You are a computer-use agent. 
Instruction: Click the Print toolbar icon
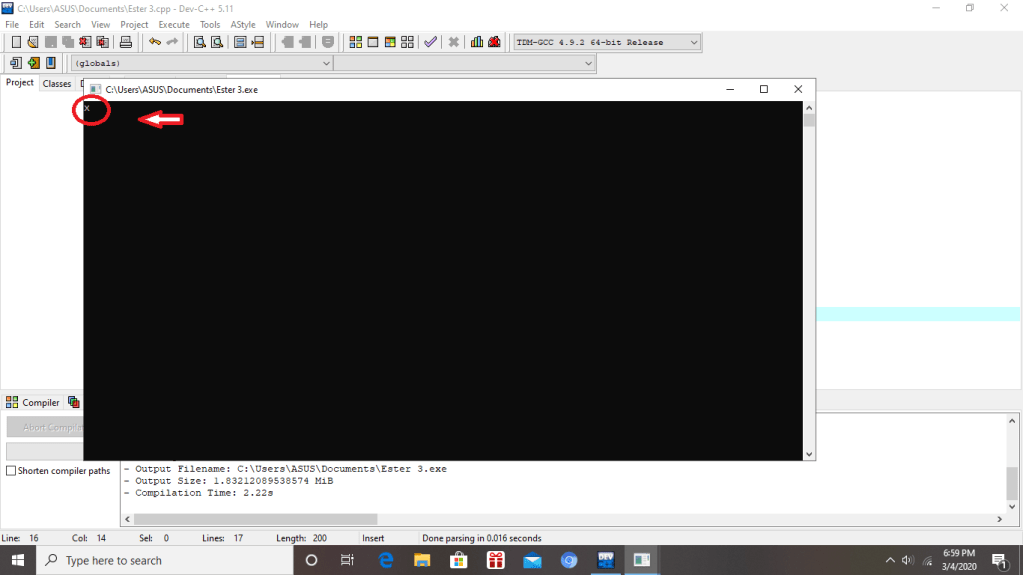tap(126, 42)
